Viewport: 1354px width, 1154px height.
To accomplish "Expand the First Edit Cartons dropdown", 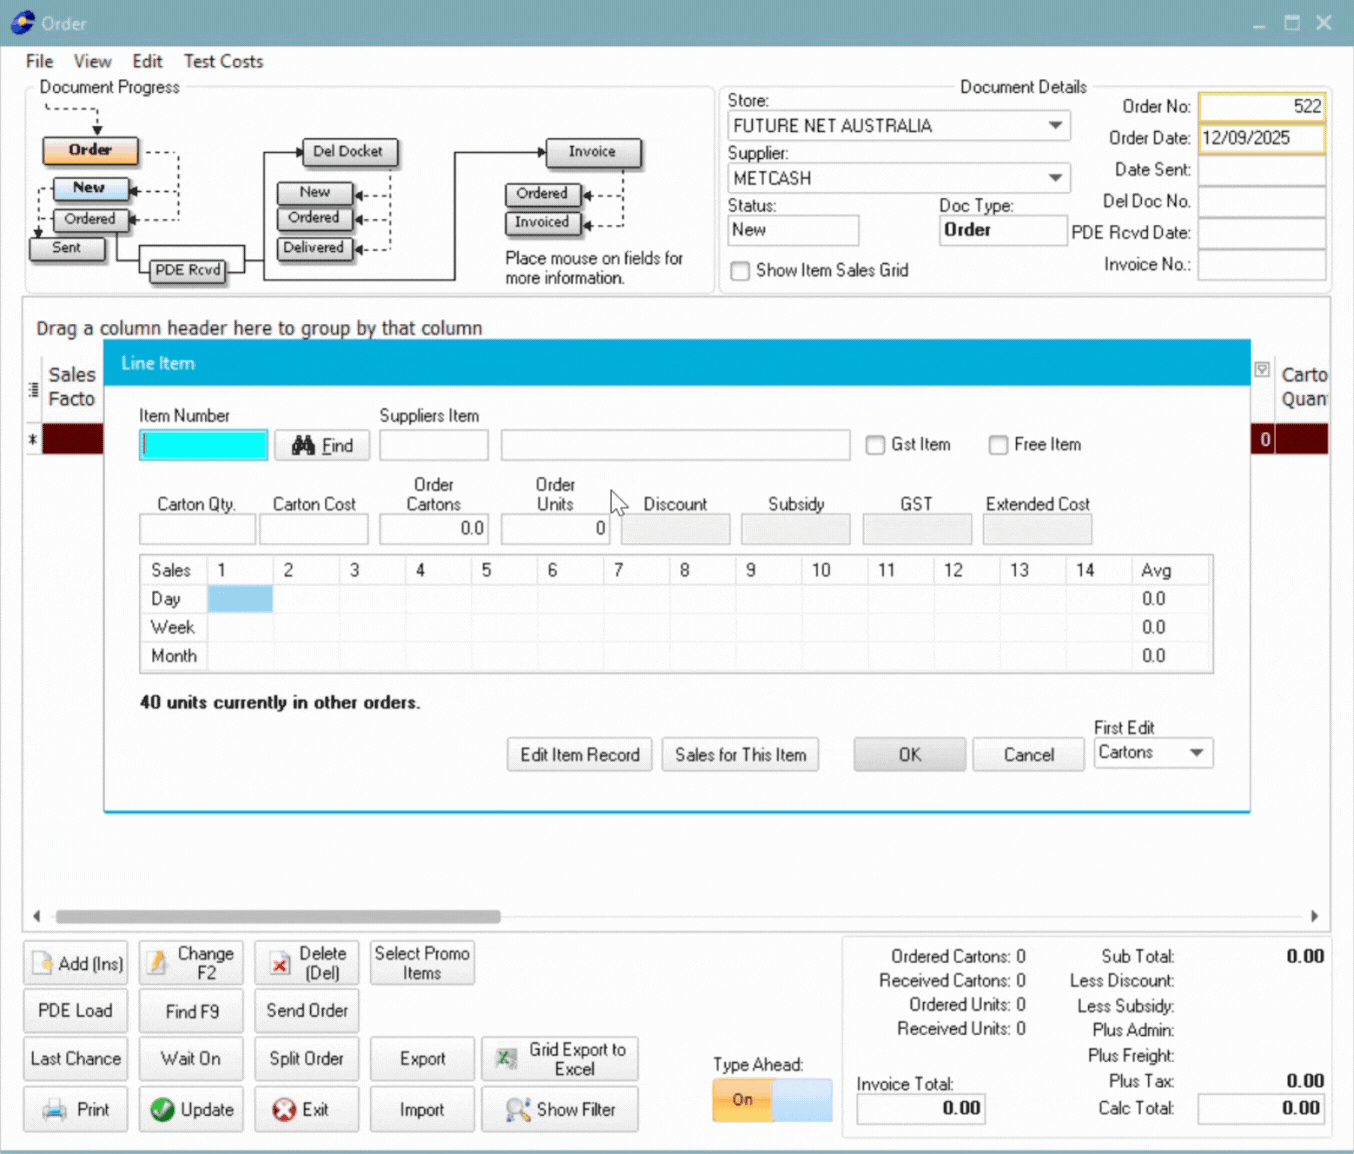I will click(x=1196, y=752).
